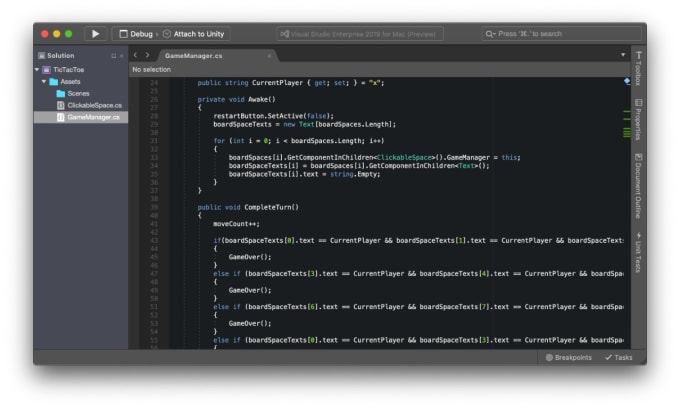Navigate back with the left arrow

pyautogui.click(x=135, y=55)
